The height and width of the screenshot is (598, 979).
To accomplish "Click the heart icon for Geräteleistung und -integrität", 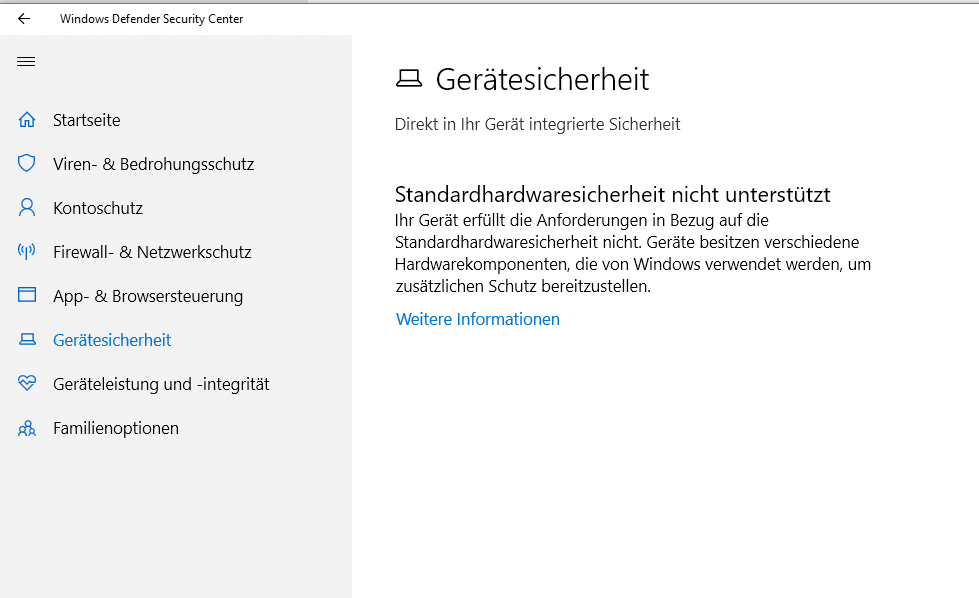I will tap(27, 383).
